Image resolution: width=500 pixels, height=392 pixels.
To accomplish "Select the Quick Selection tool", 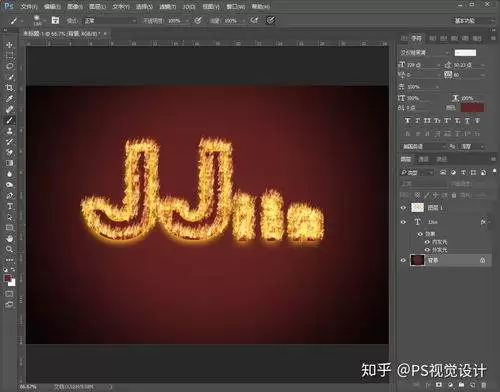I will pyautogui.click(x=9, y=77).
